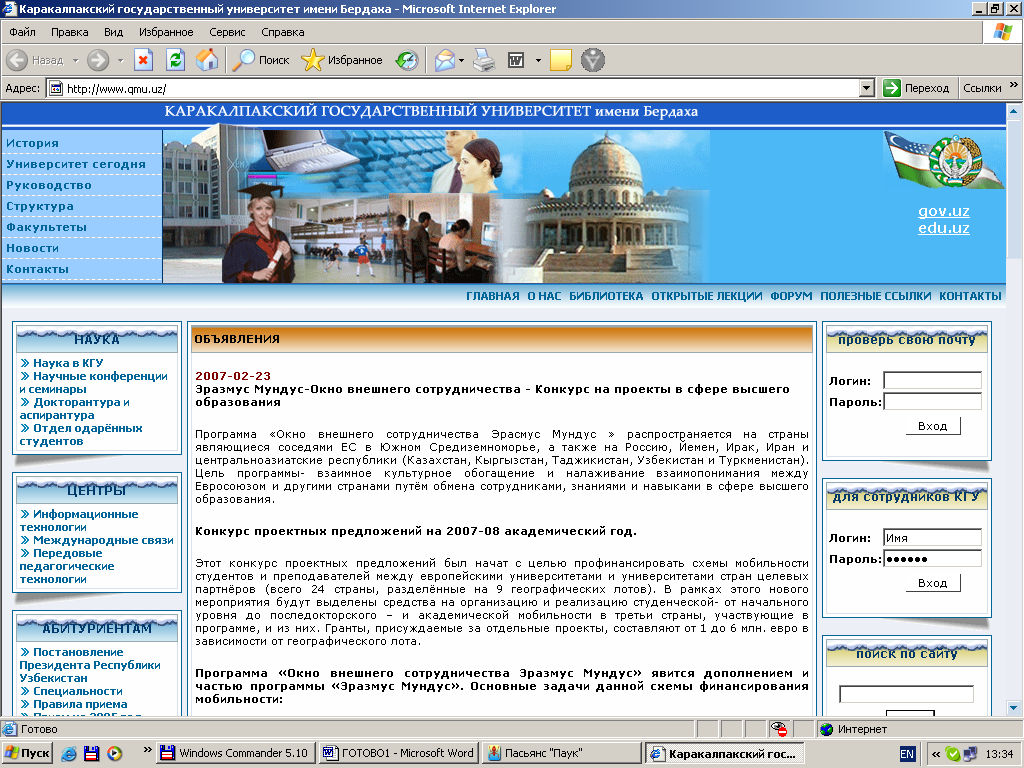Open the History clock icon
This screenshot has width=1024, height=768.
pos(407,61)
